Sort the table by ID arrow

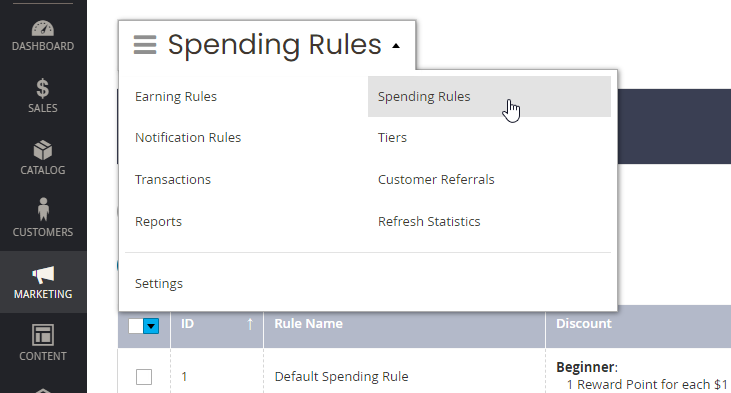250,324
